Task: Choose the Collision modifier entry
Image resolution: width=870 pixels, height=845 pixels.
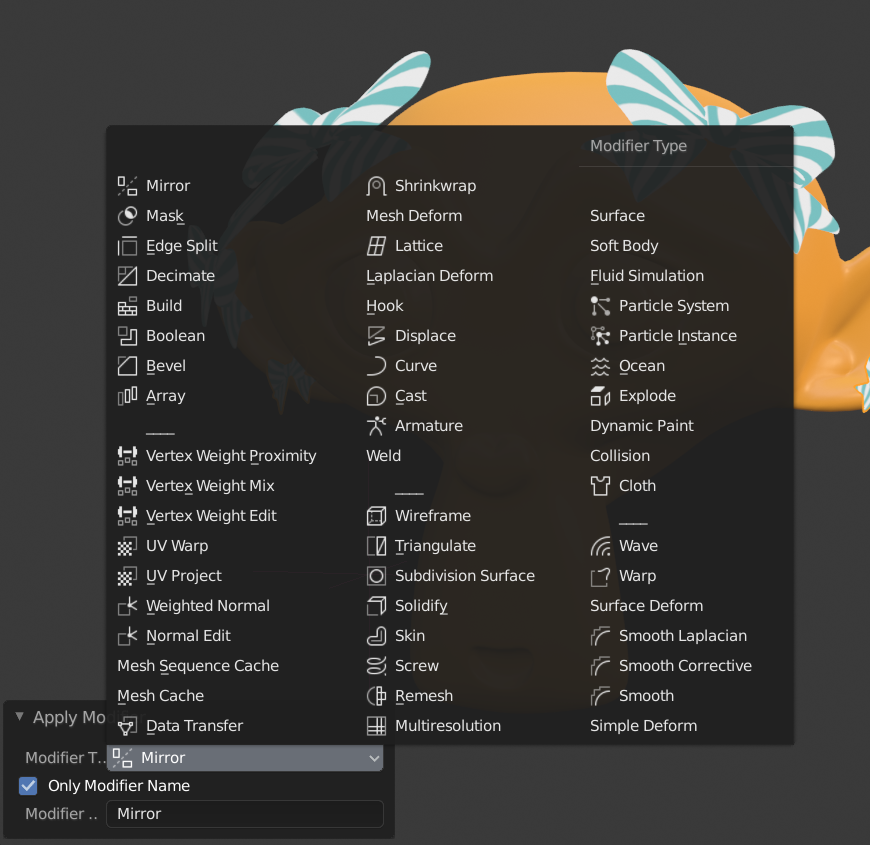Action: point(620,456)
